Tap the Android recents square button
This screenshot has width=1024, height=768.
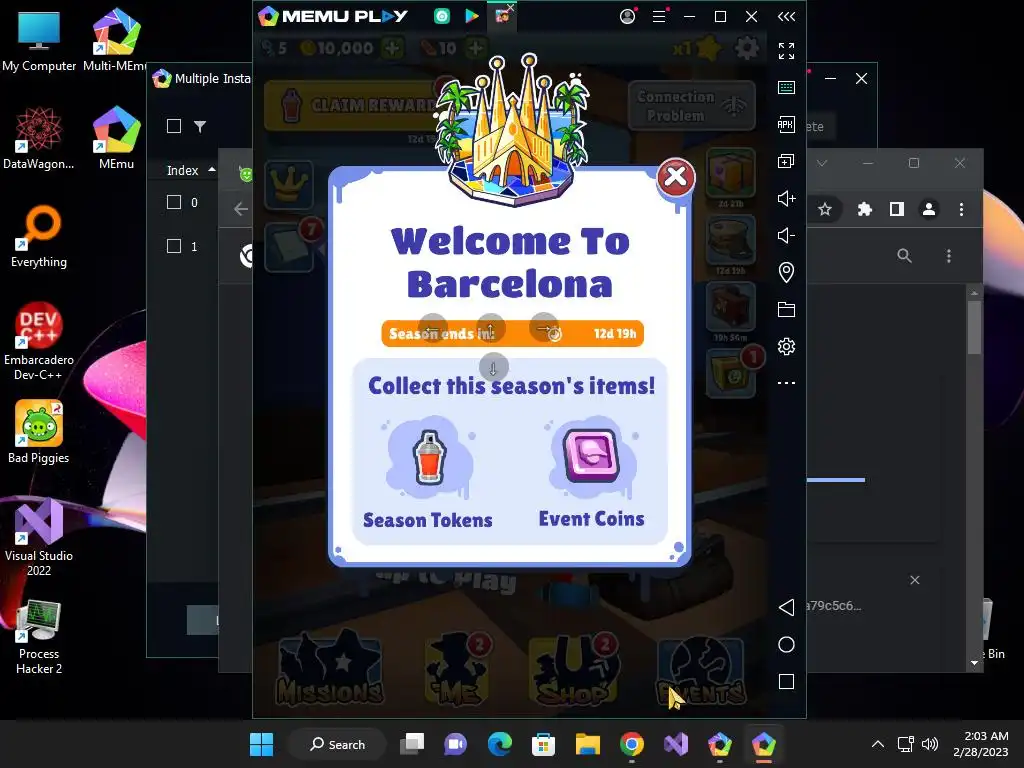[x=786, y=682]
